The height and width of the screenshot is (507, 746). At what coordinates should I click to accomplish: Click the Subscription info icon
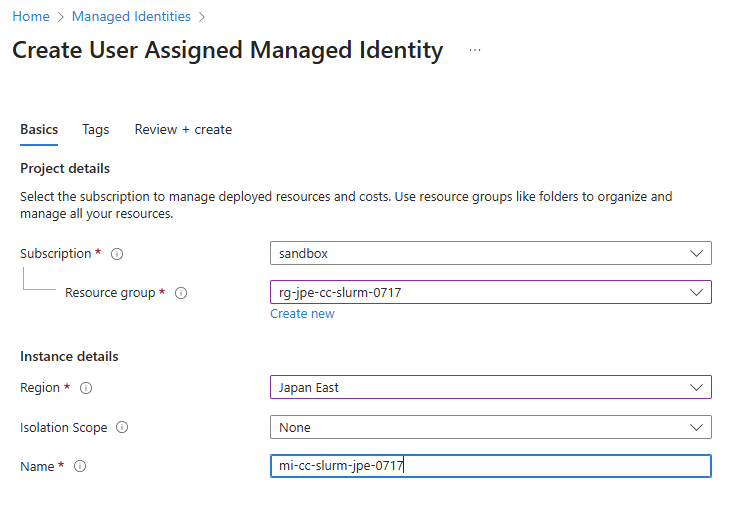tap(117, 254)
